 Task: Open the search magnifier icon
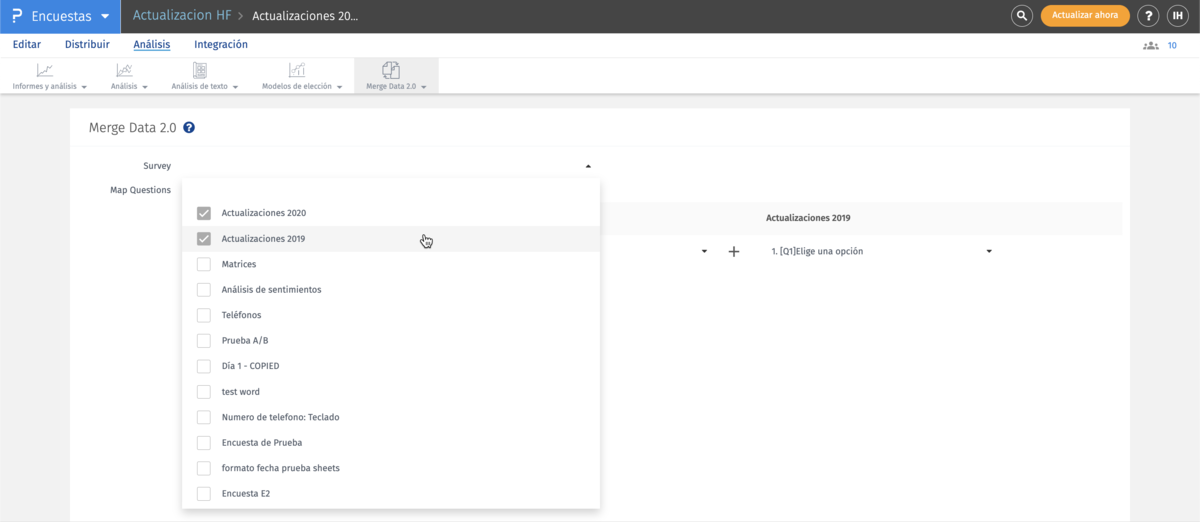[1021, 16]
